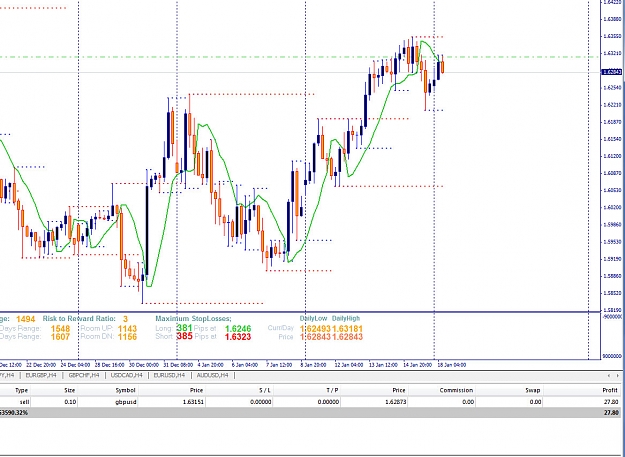Click the Room UP value 1143

[x=128, y=329]
